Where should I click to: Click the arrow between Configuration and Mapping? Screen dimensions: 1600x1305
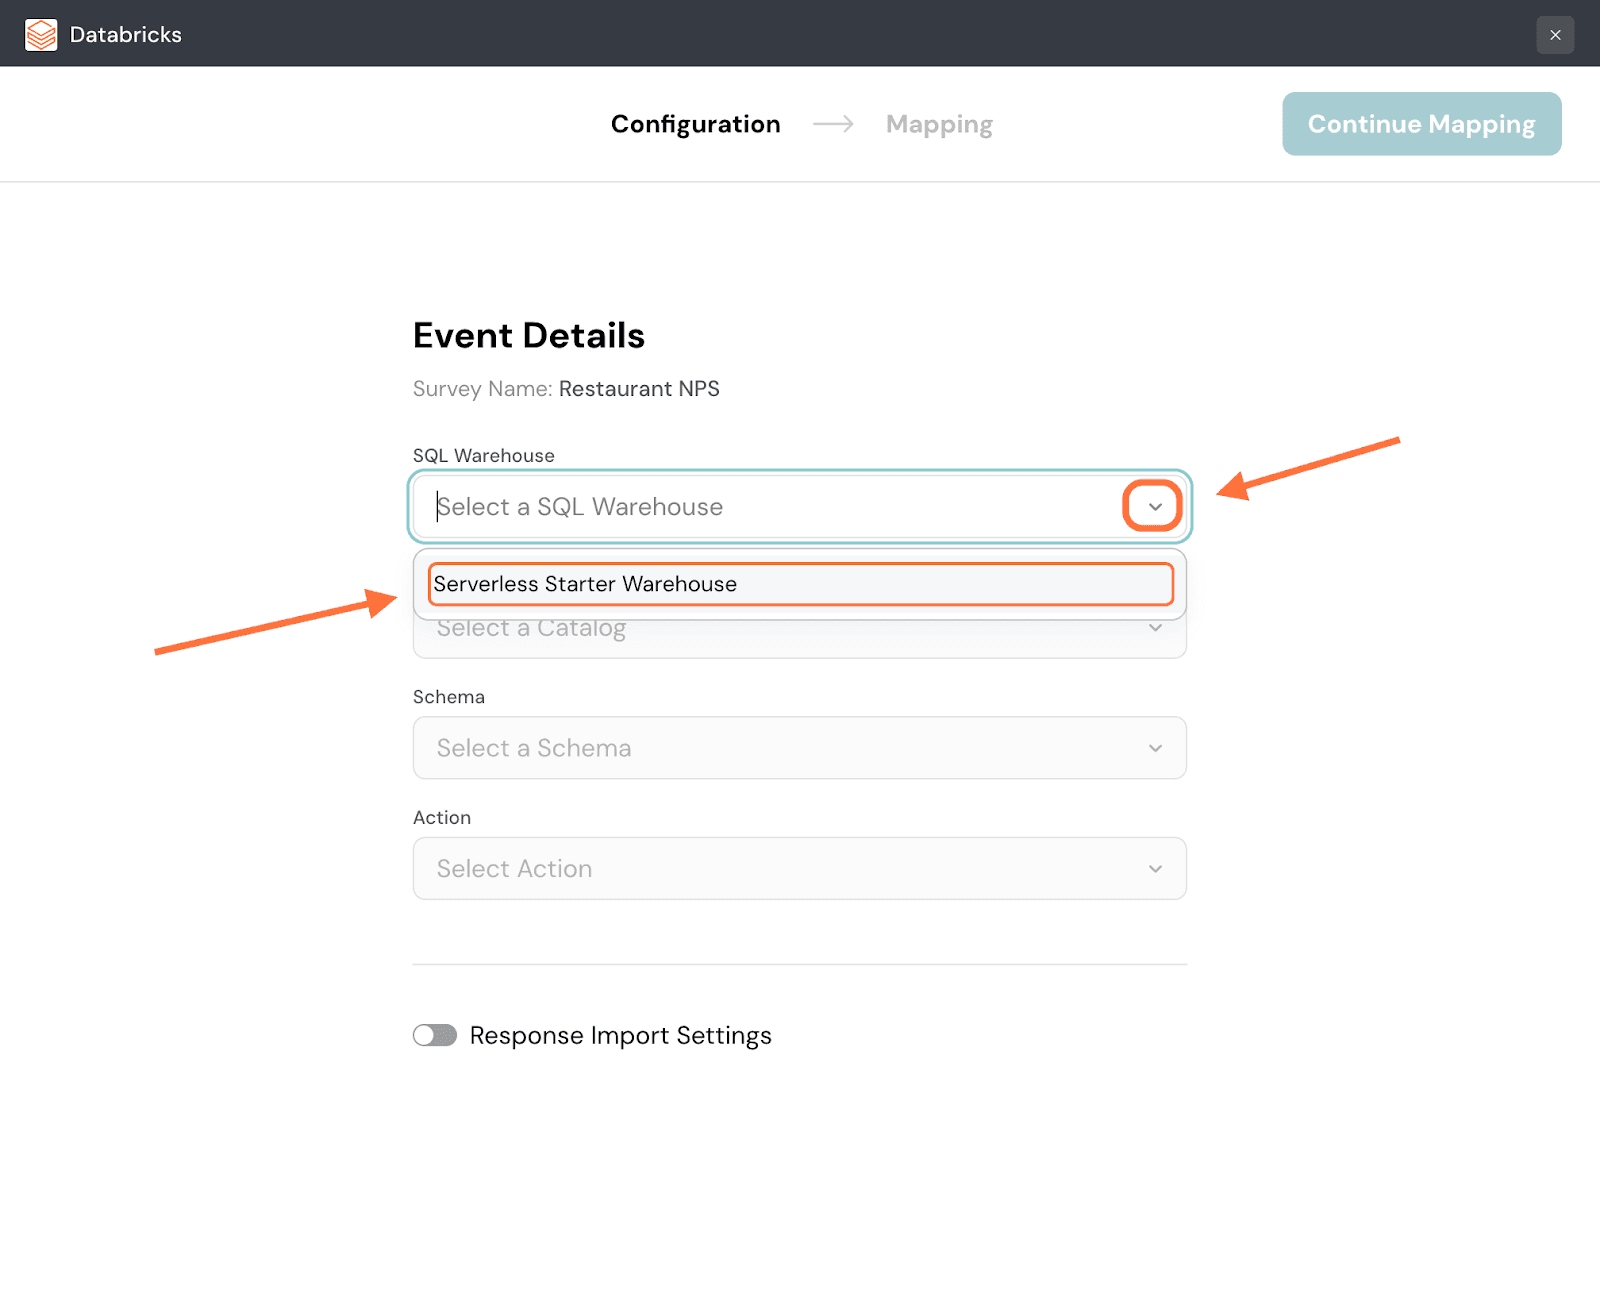click(x=833, y=124)
